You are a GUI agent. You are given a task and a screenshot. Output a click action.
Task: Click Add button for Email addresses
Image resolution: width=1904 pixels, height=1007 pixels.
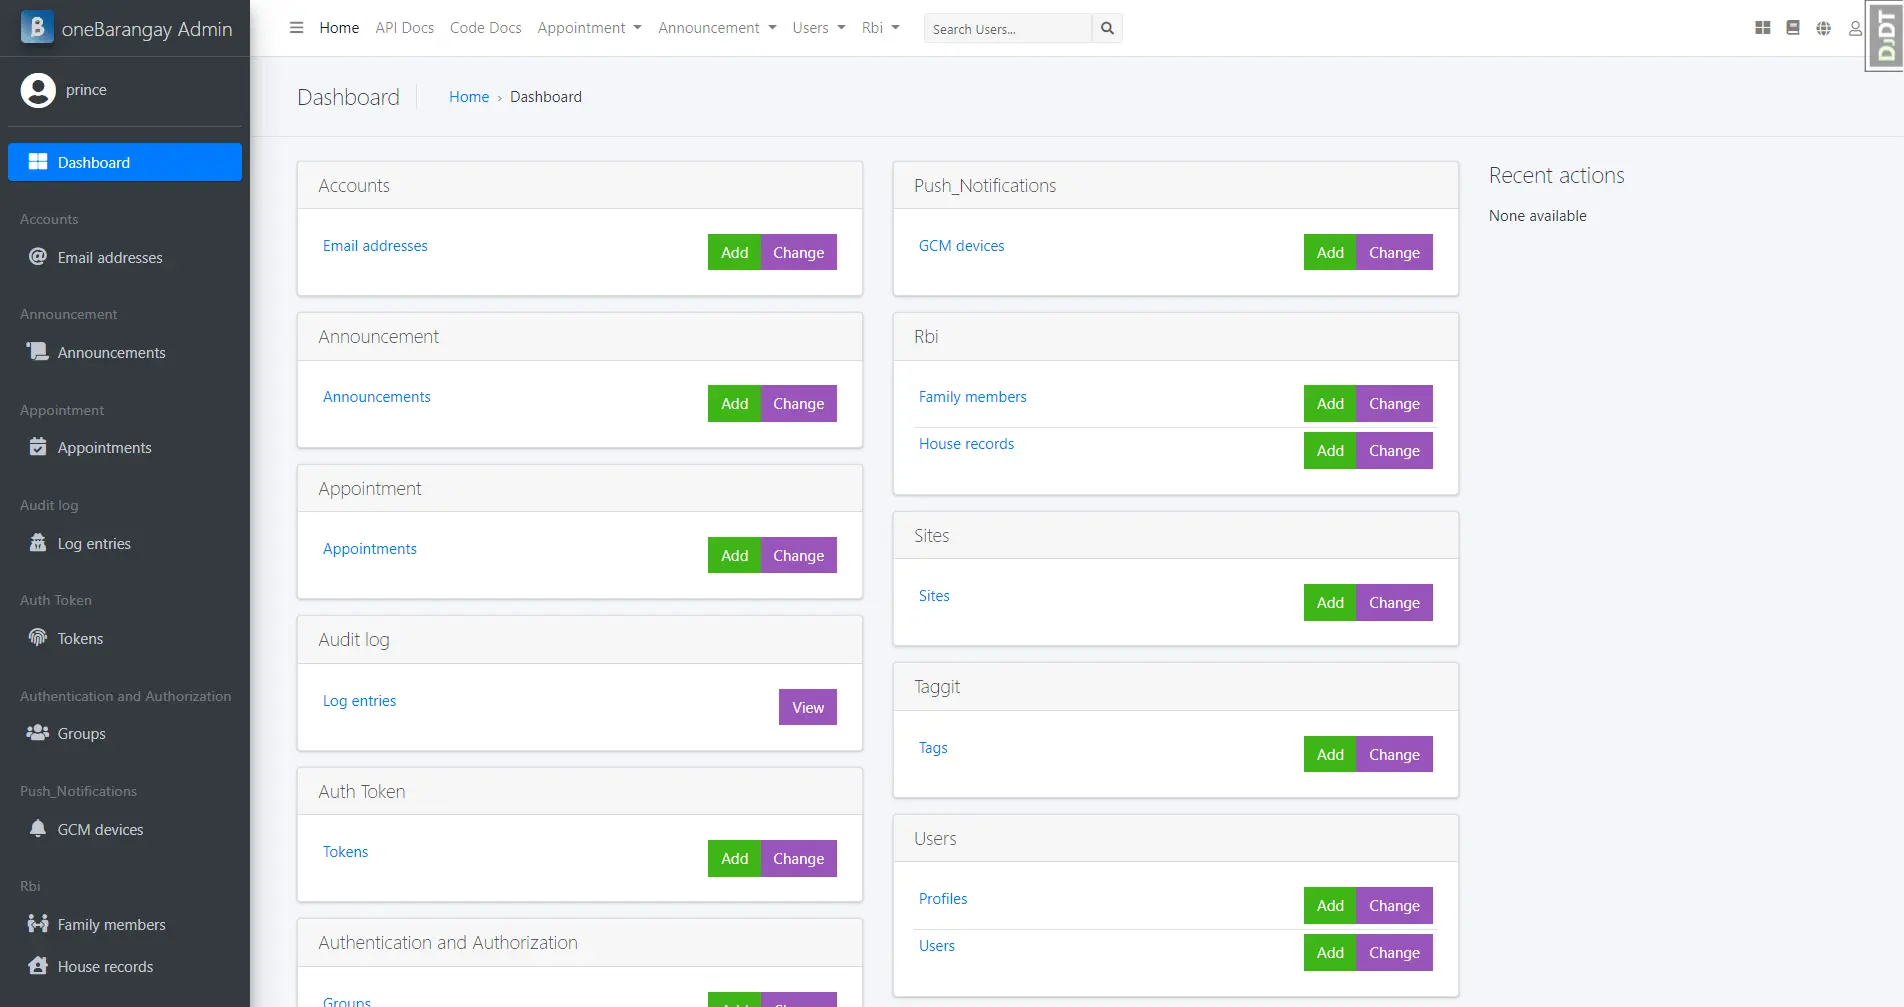point(734,253)
